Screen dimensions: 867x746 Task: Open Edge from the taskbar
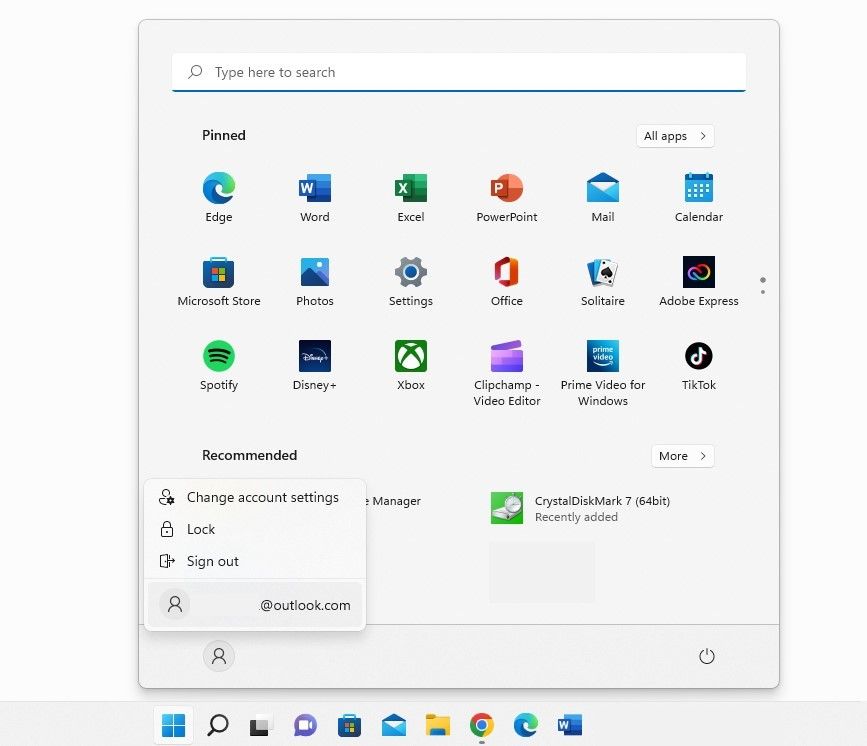tap(525, 725)
